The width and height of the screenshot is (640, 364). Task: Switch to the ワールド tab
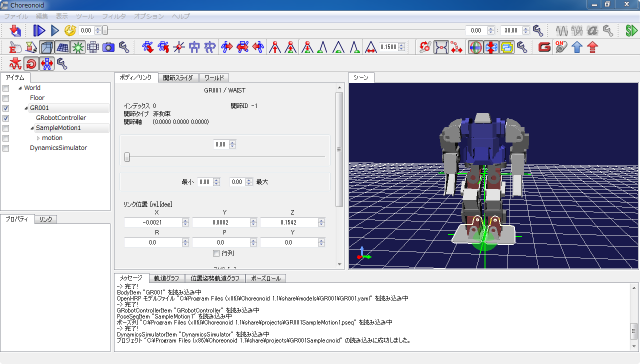[214, 78]
